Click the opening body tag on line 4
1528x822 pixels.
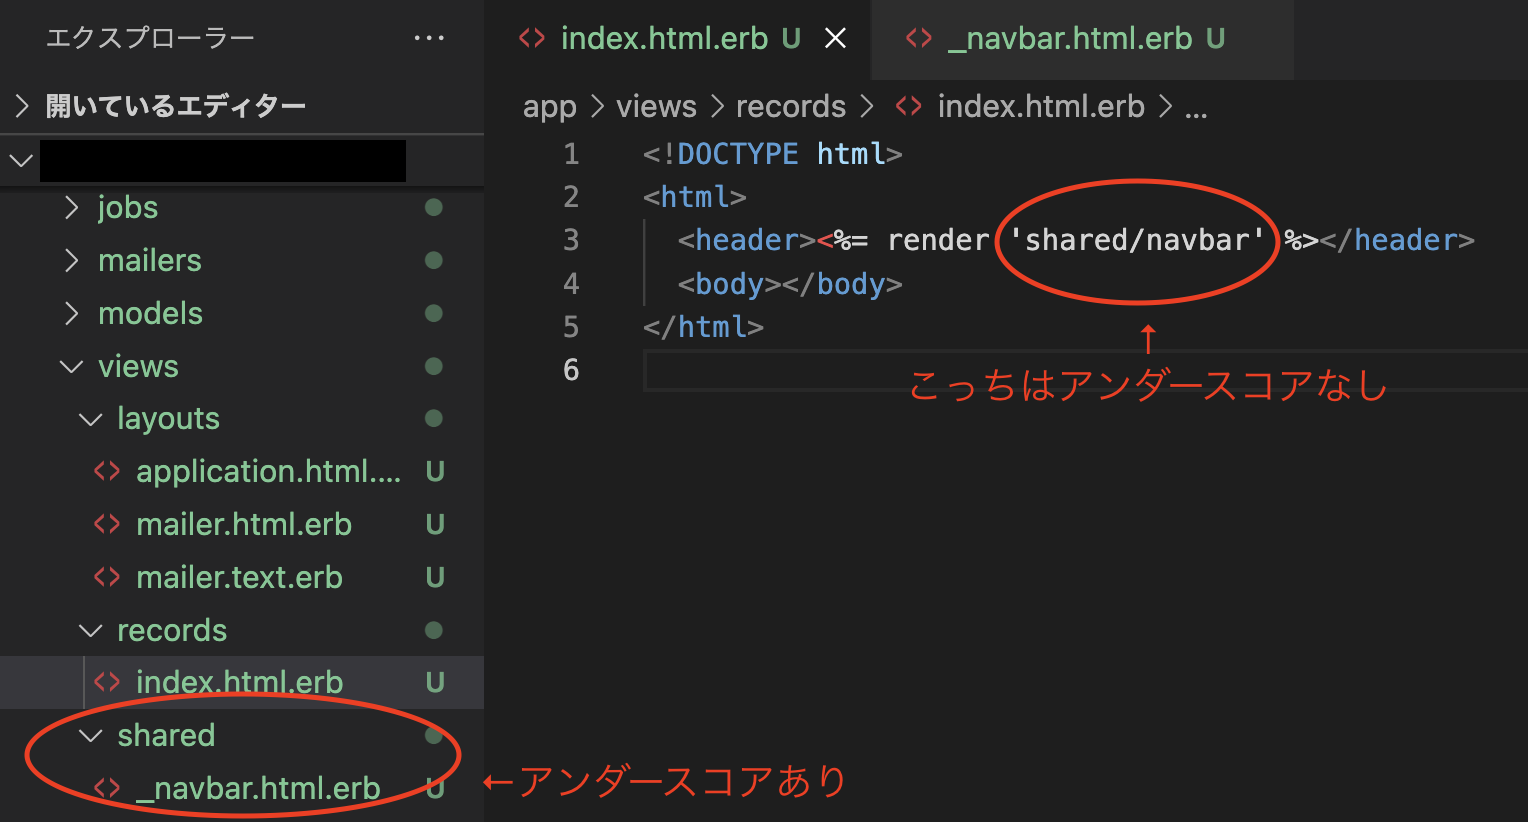[729, 284]
